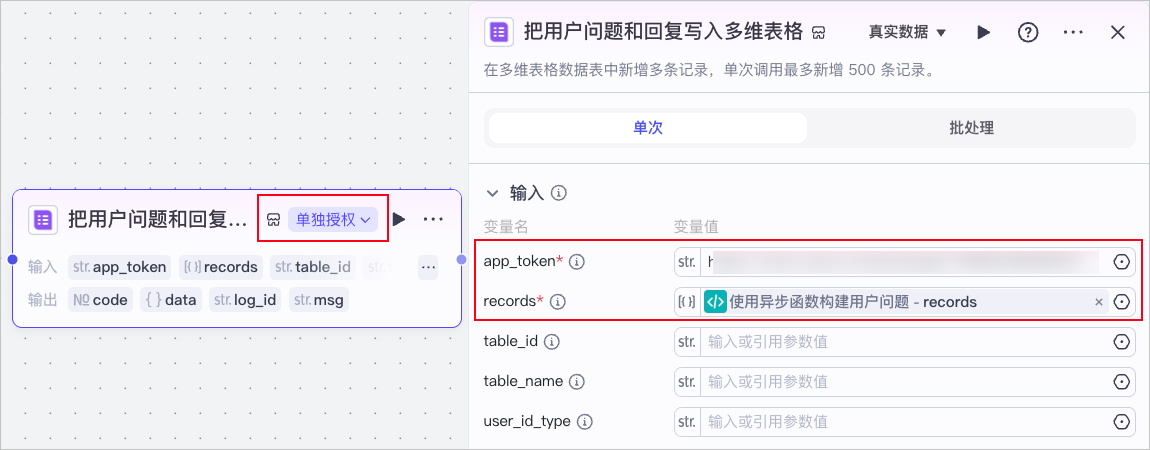This screenshot has width=1150, height=450.
Task: Open variable picker for user_id_type
Action: click(x=1121, y=422)
